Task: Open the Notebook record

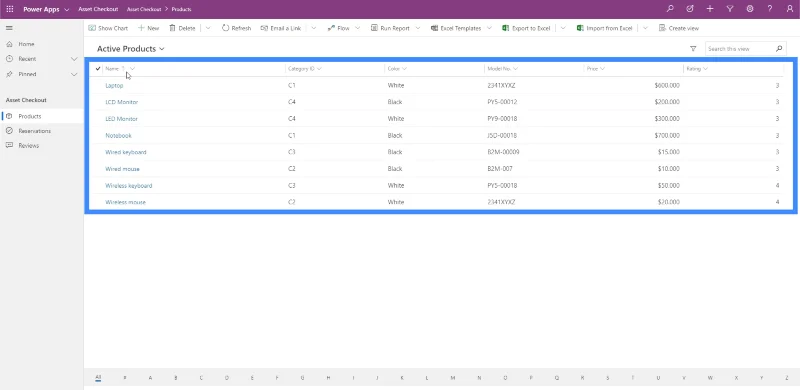Action: click(118, 136)
